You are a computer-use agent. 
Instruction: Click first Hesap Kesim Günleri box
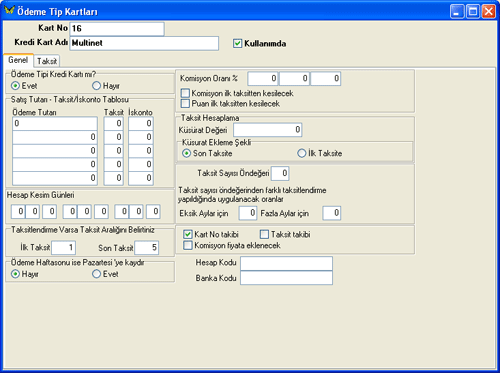(x=18, y=211)
